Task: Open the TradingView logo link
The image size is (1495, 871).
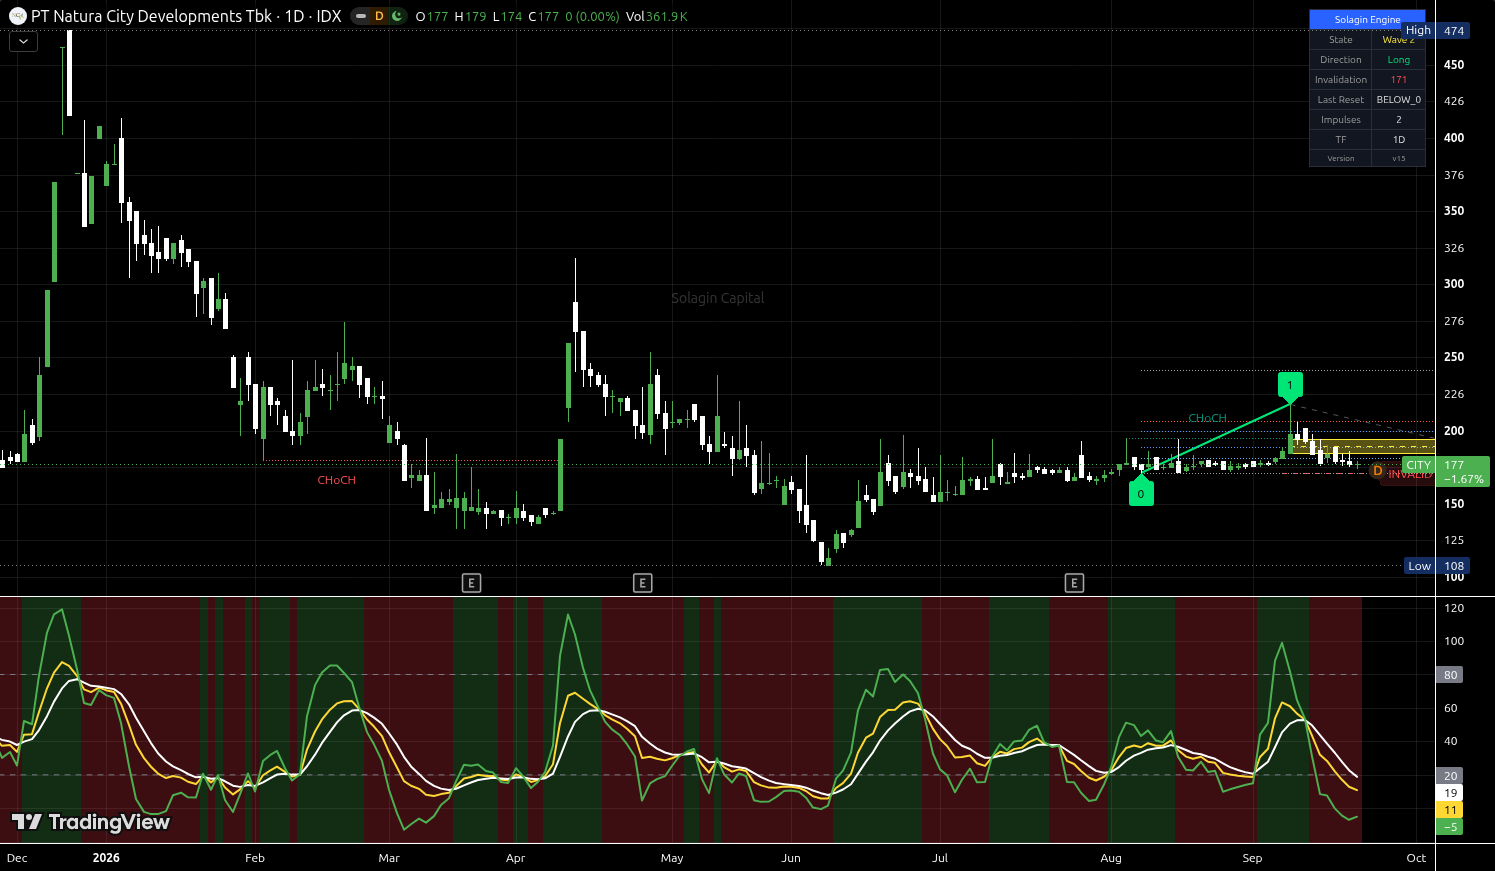Action: pyautogui.click(x=90, y=822)
